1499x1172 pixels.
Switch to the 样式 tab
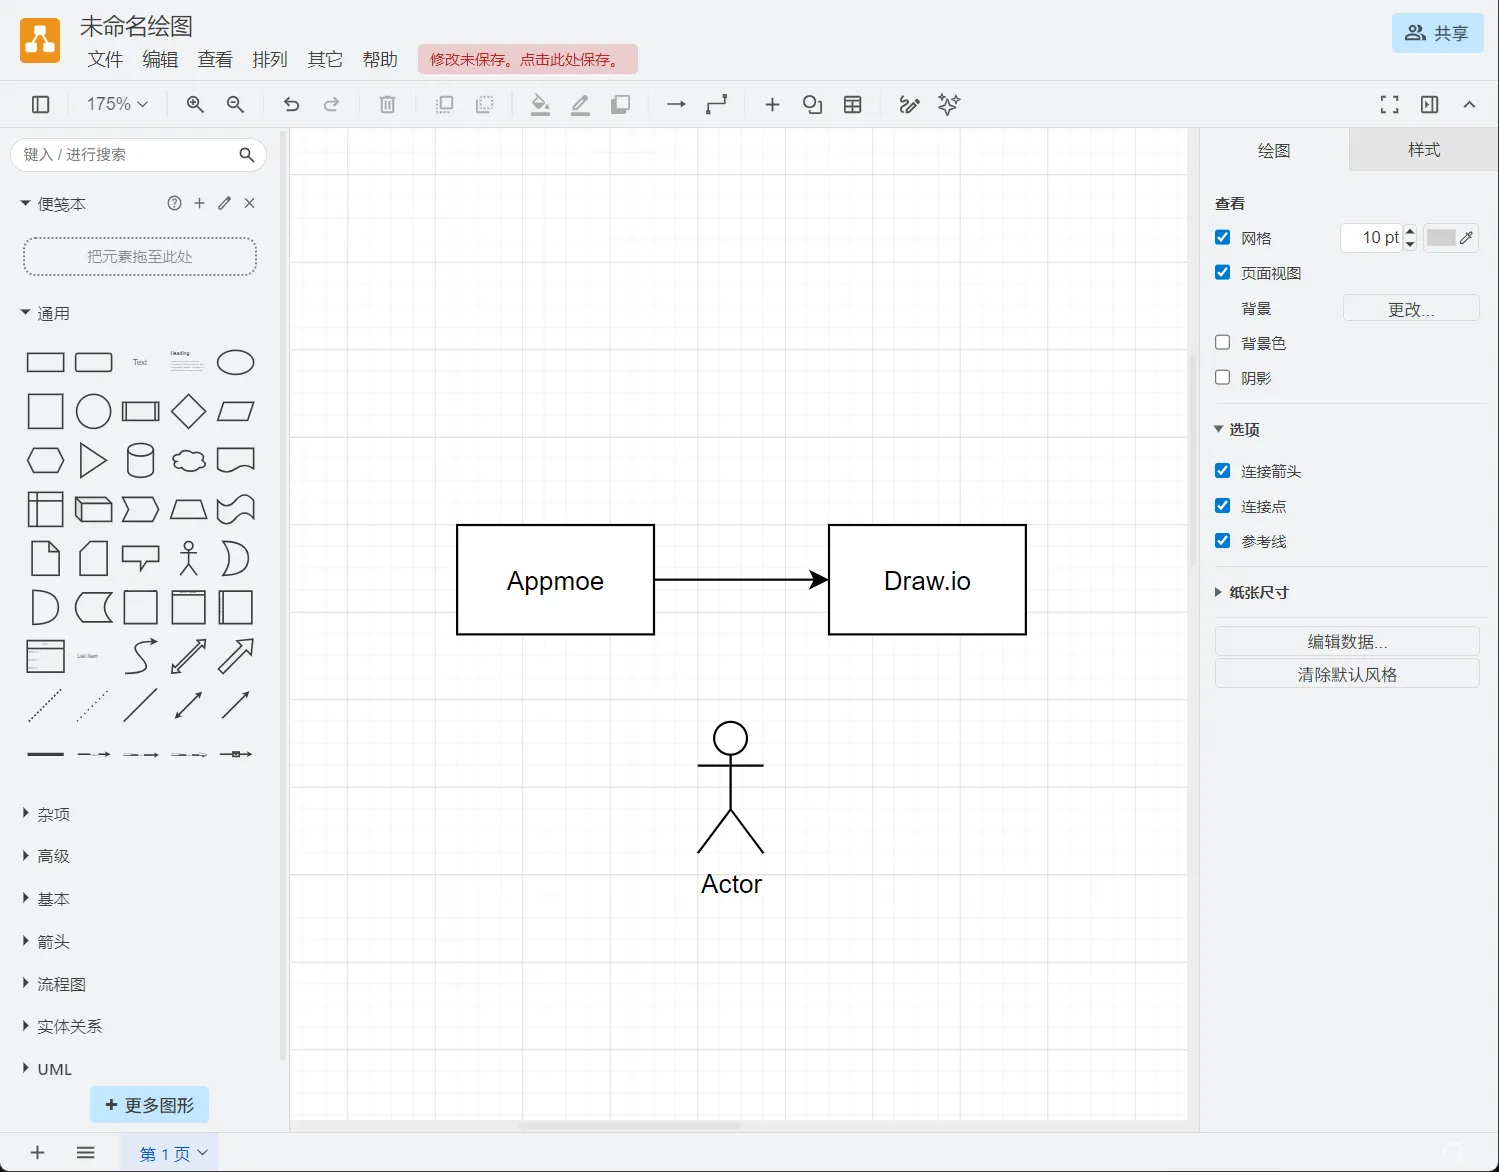(x=1424, y=150)
